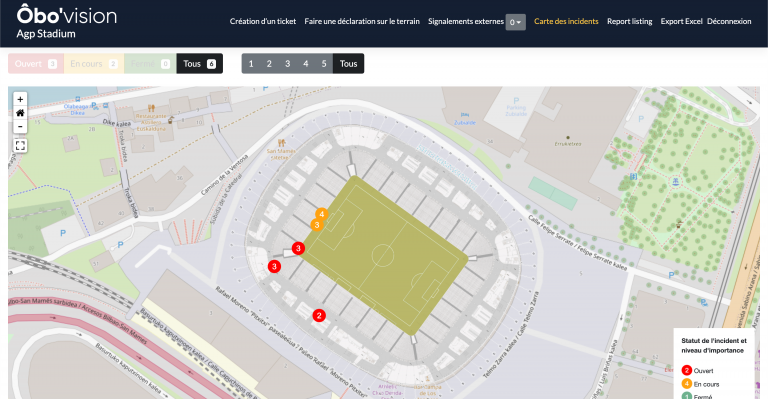
Task: Select red marker 3 touching pitch corner
Action: [298, 248]
